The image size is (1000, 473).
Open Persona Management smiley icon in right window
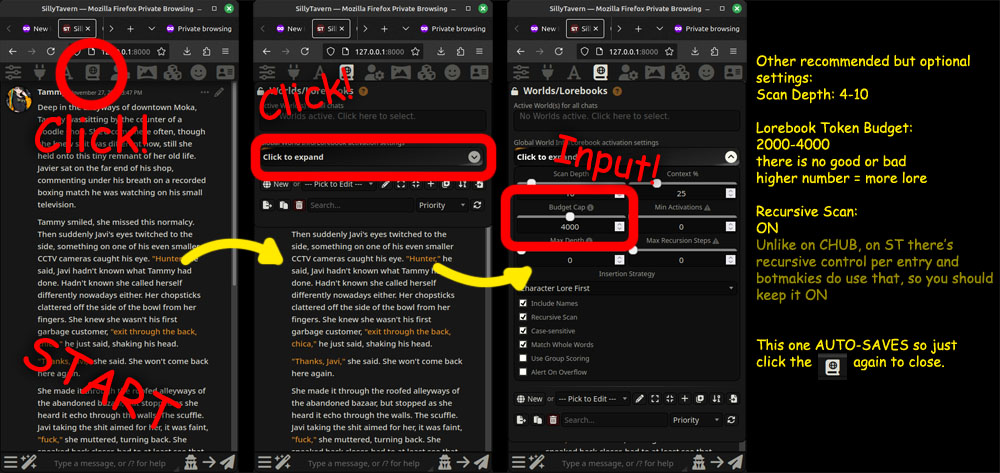(706, 72)
